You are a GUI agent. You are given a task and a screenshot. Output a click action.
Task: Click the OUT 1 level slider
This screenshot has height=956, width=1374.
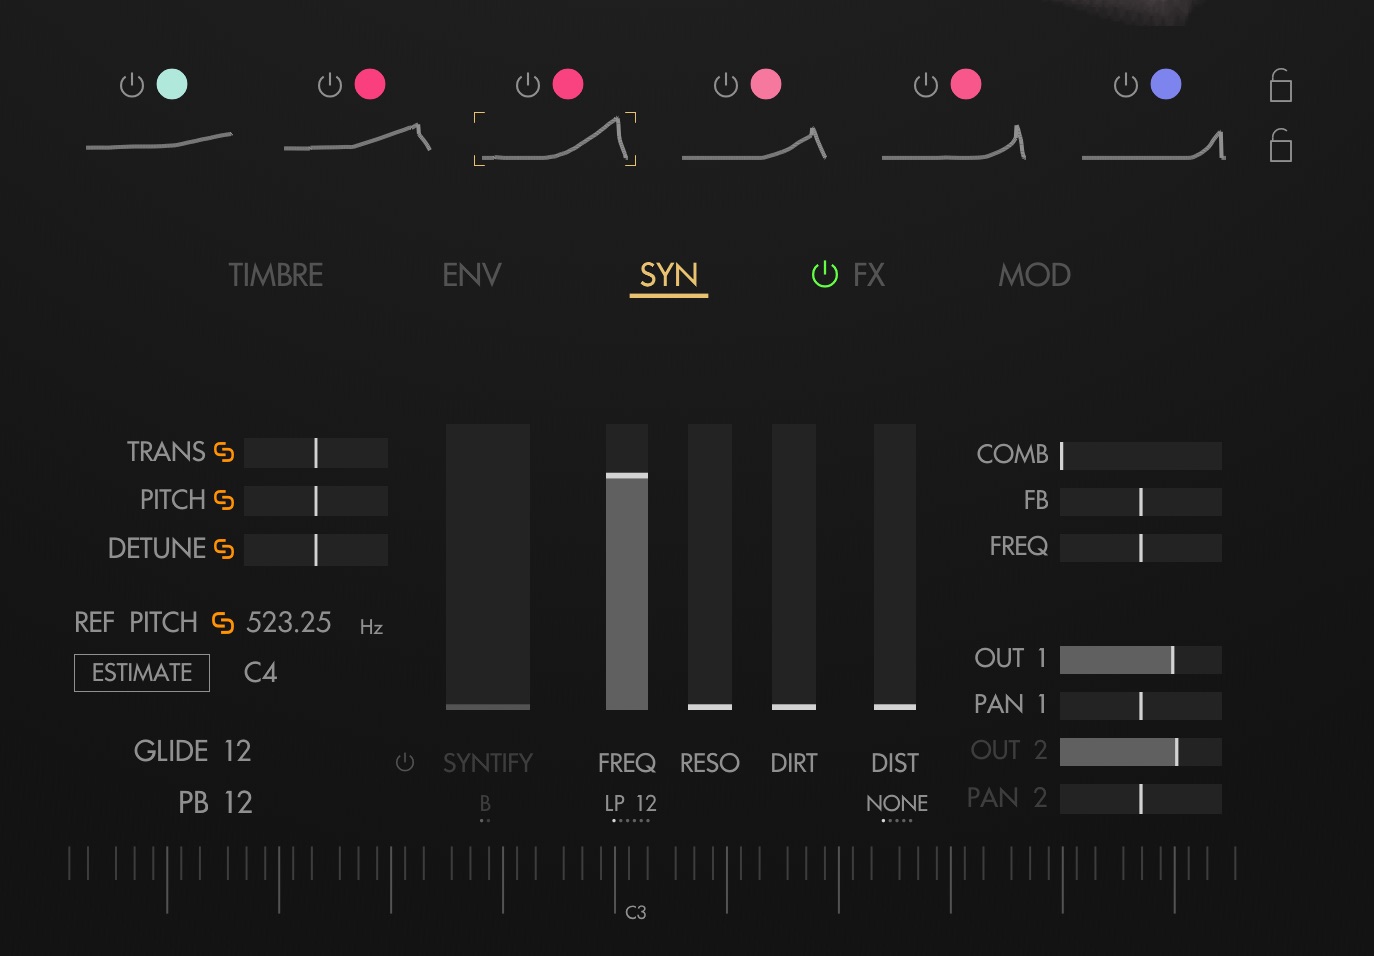click(1140, 660)
